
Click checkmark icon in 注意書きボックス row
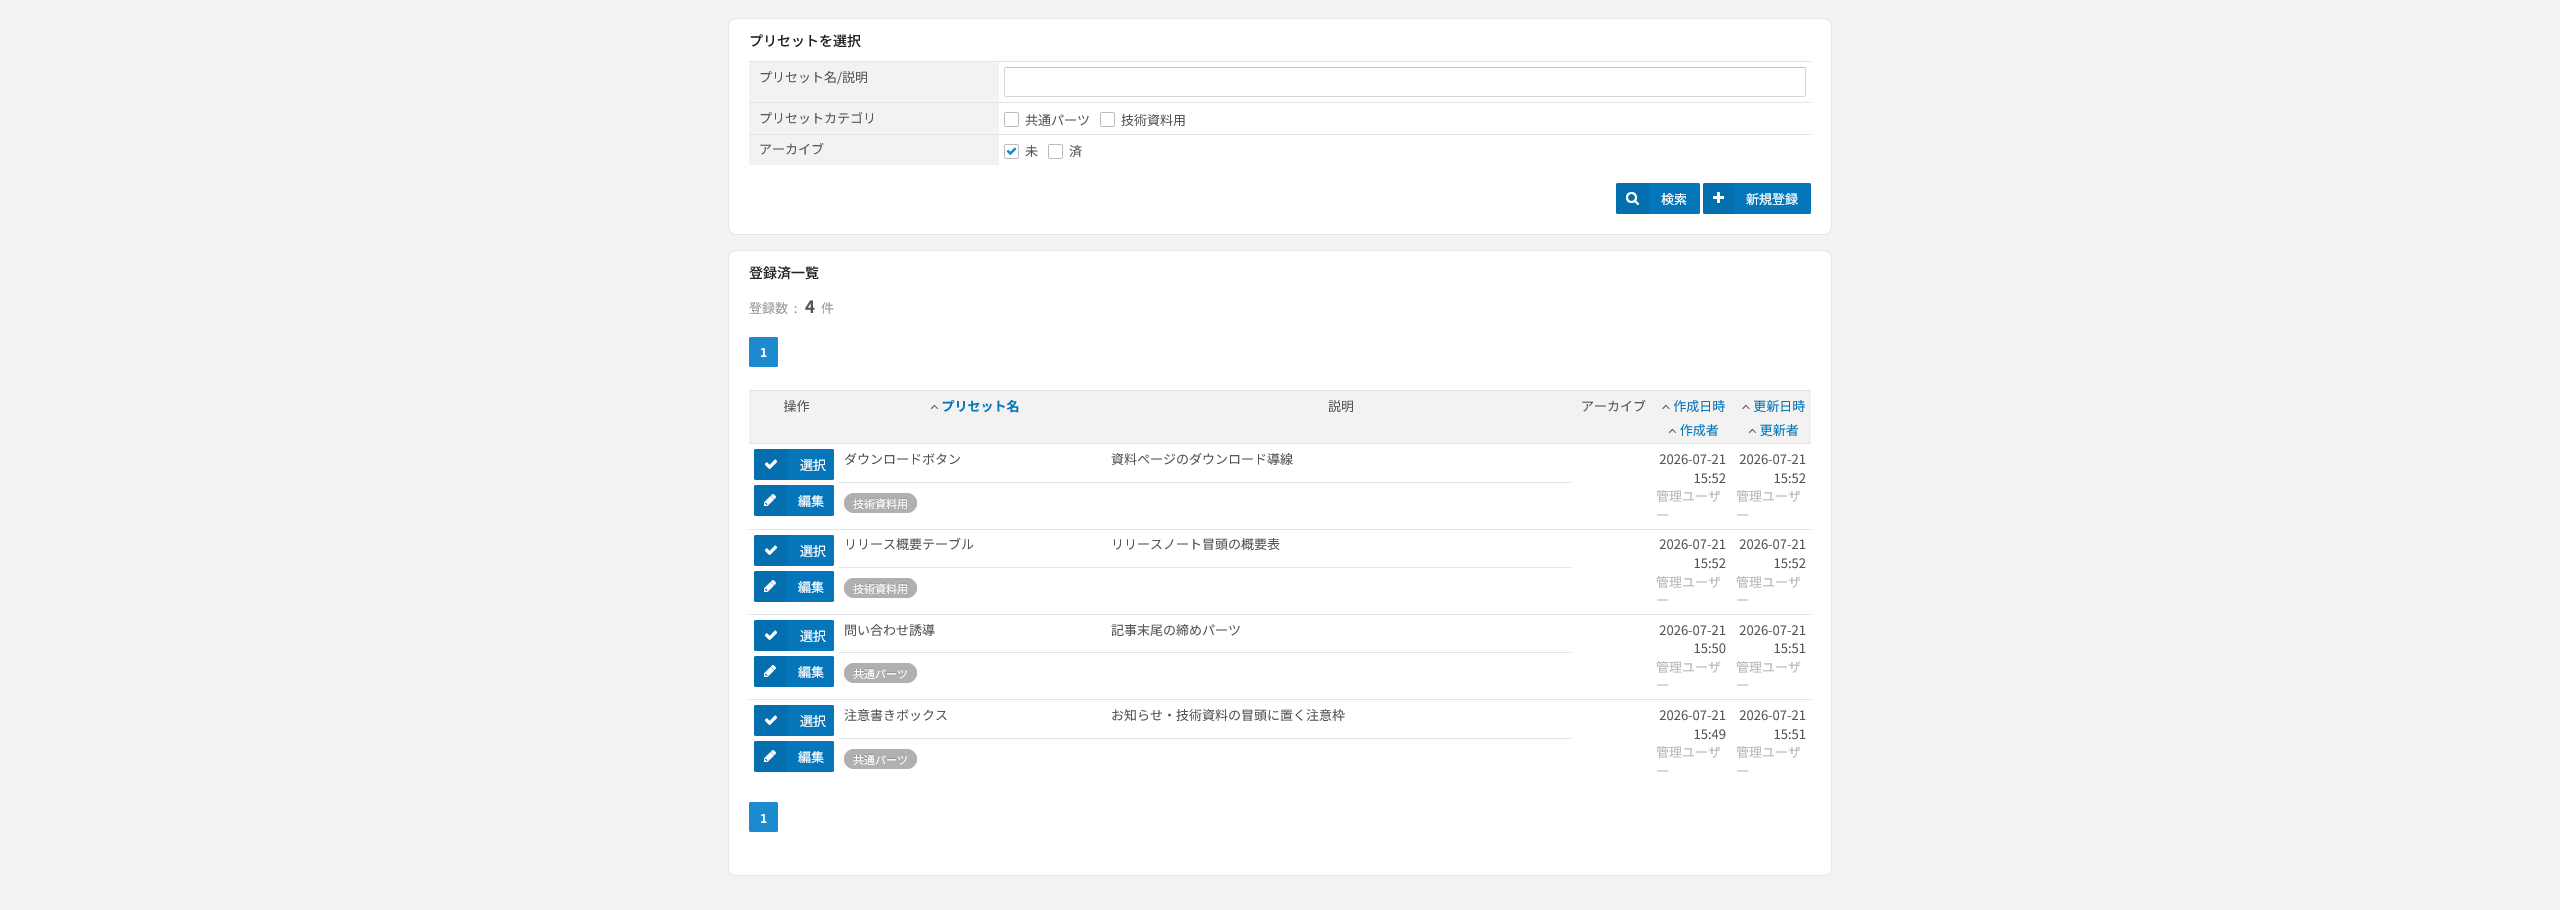(x=771, y=720)
